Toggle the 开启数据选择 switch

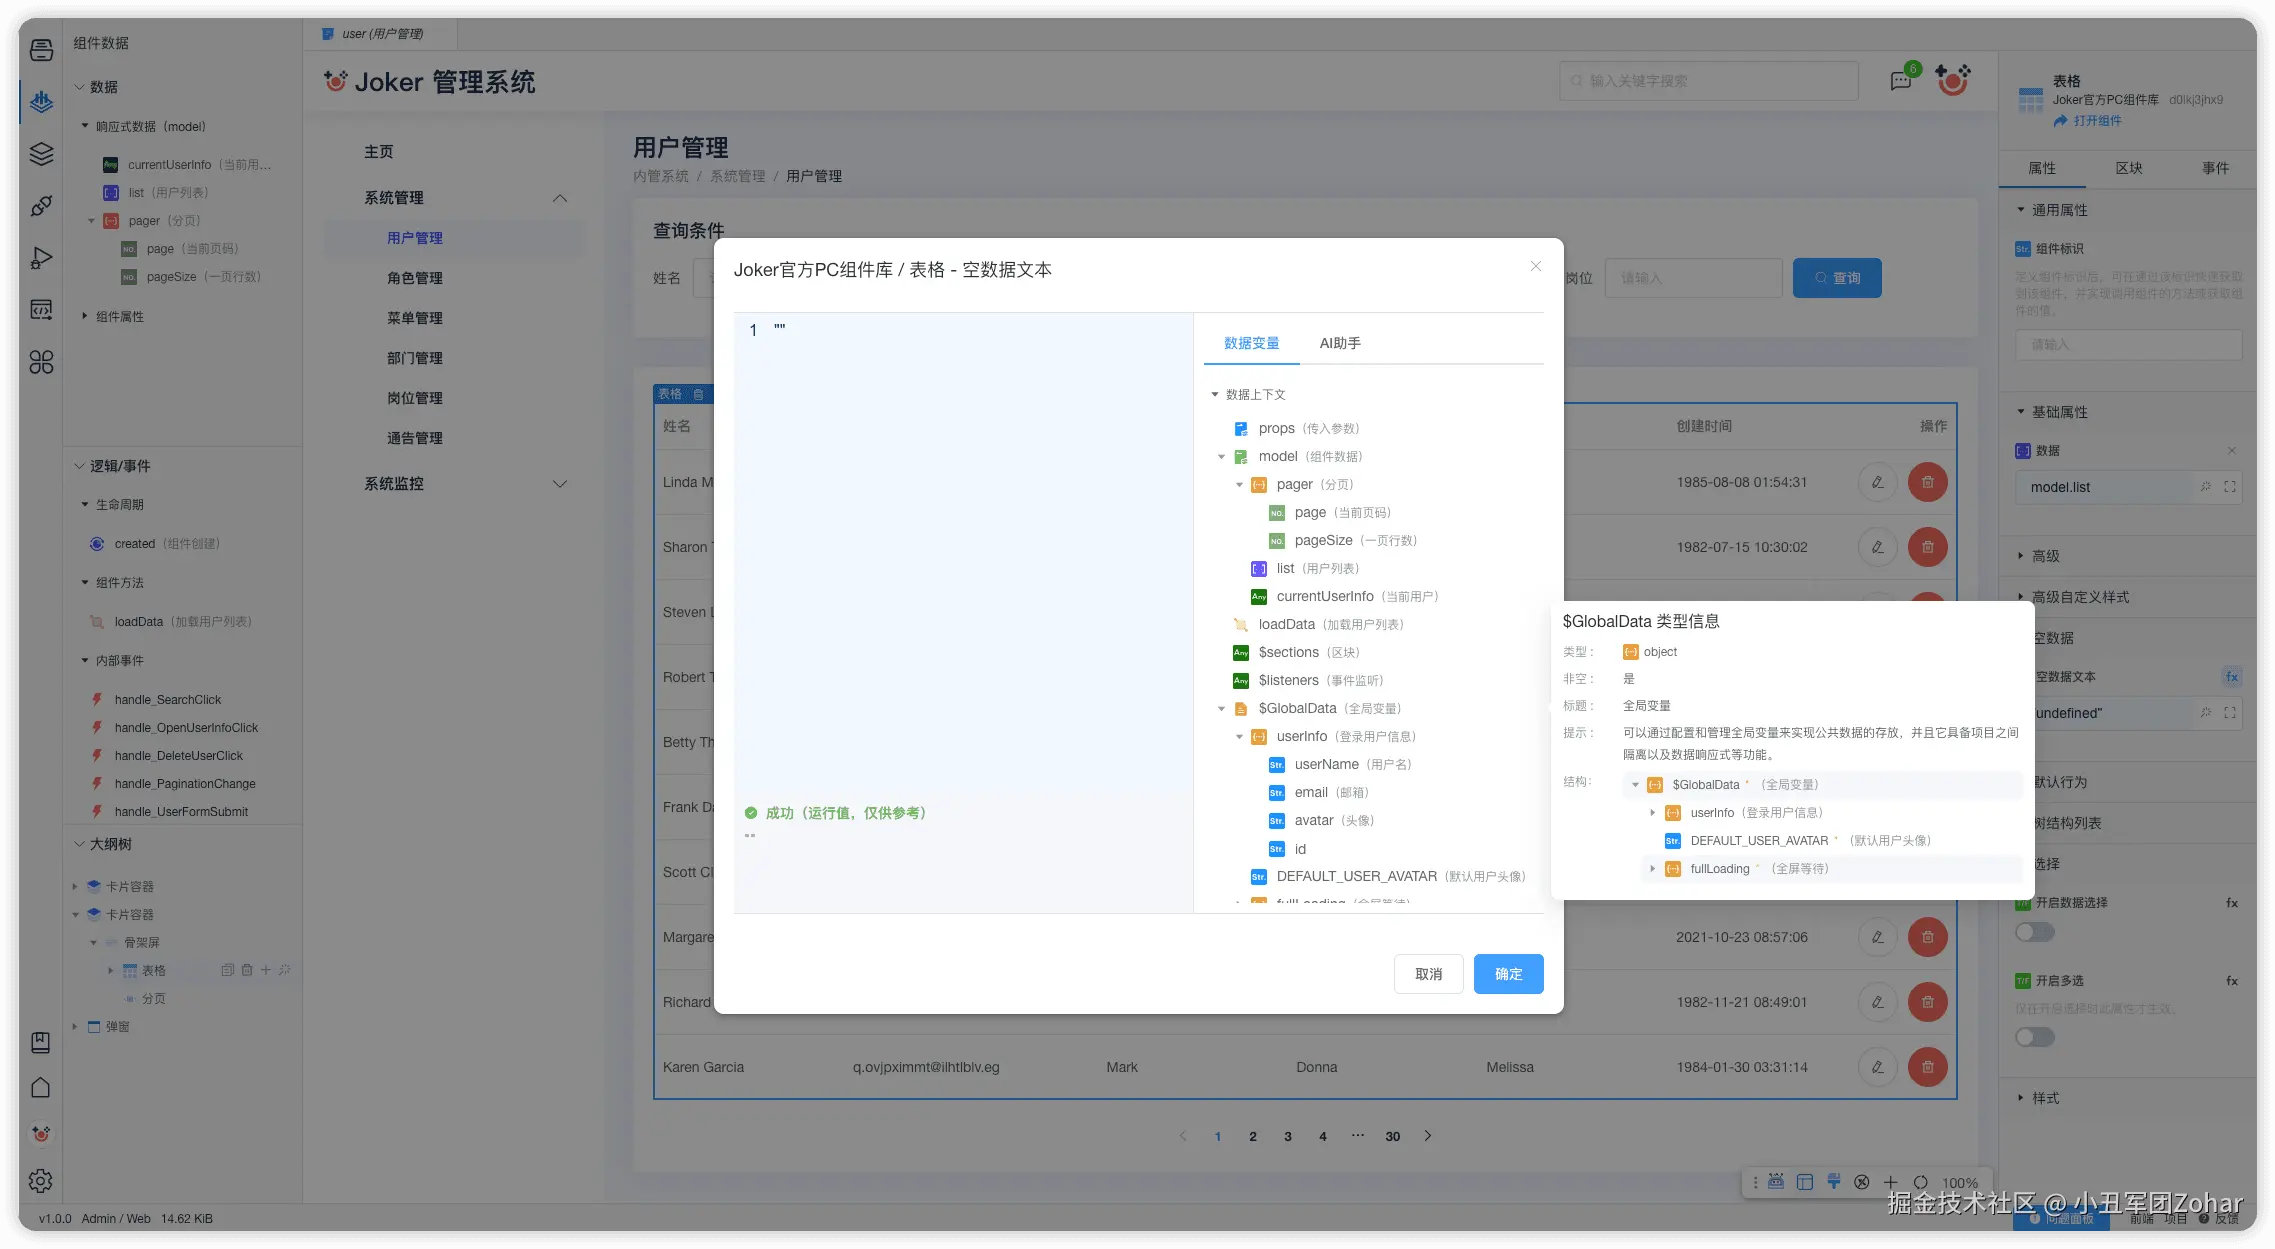[x=2034, y=932]
